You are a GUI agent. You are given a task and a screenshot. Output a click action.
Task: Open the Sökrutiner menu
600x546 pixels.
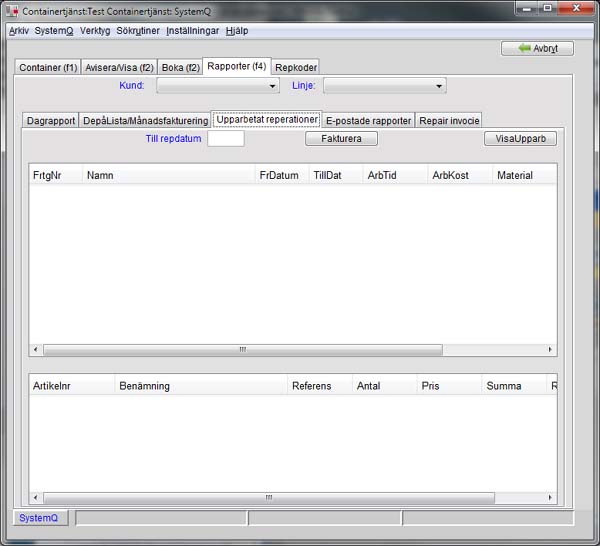point(138,30)
